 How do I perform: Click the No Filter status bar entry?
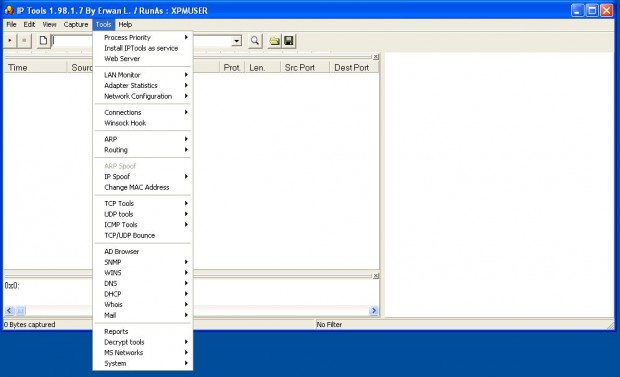(x=329, y=324)
